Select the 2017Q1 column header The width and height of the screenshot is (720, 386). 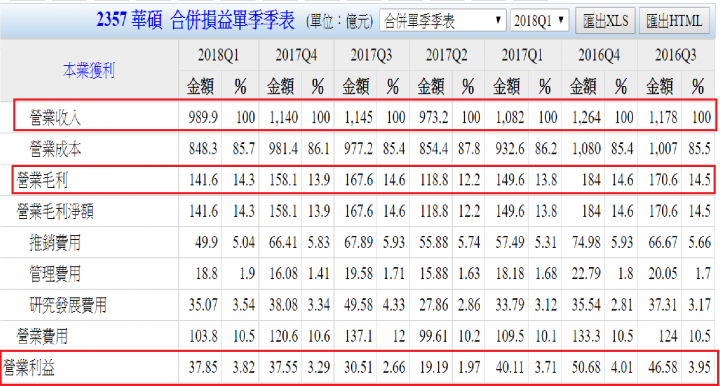coord(522,55)
